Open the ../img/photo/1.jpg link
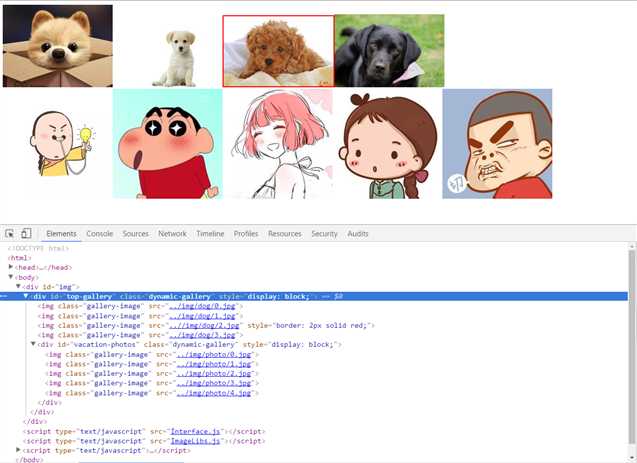Screen dimensions: 637x463 (x=214, y=364)
